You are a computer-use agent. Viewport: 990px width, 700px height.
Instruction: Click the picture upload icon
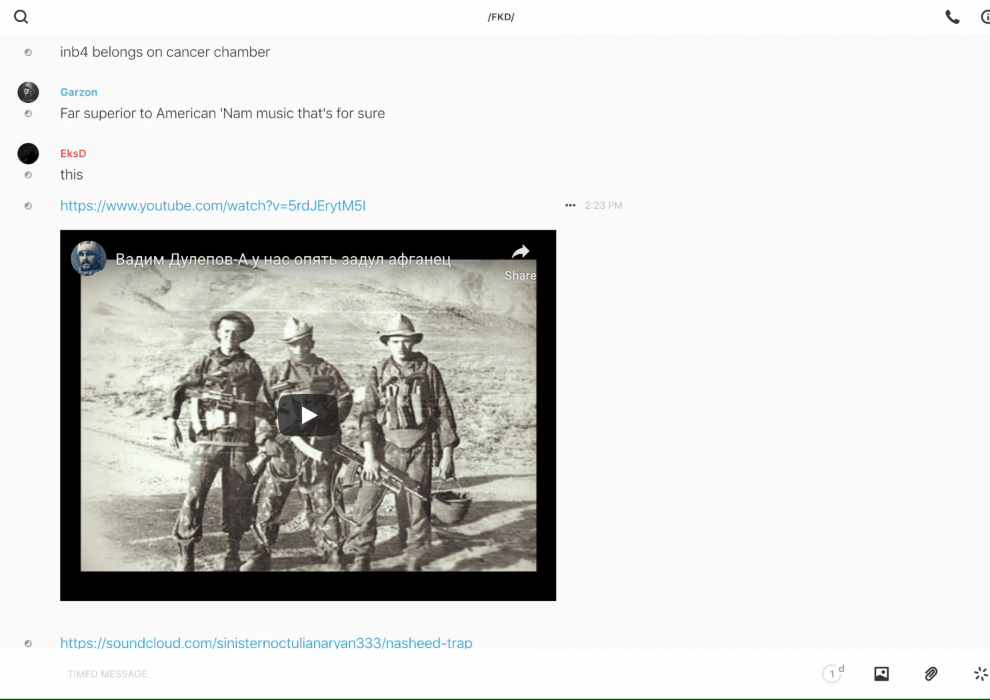tap(881, 674)
